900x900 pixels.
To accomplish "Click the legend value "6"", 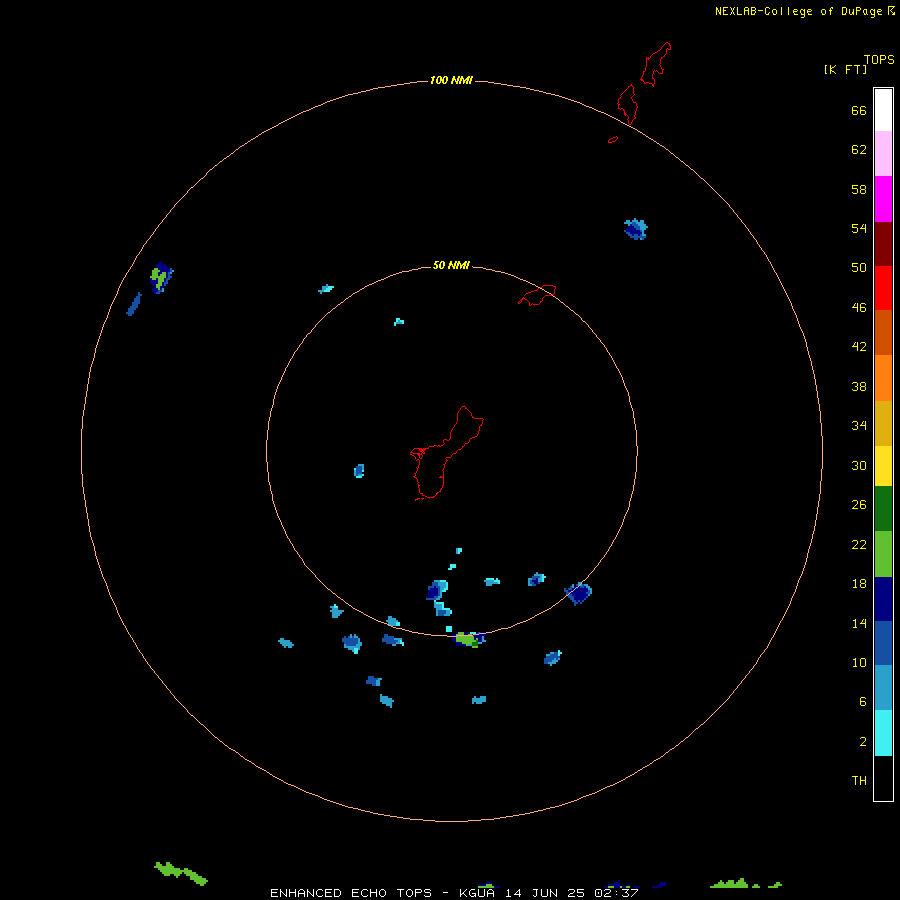I will tap(863, 702).
